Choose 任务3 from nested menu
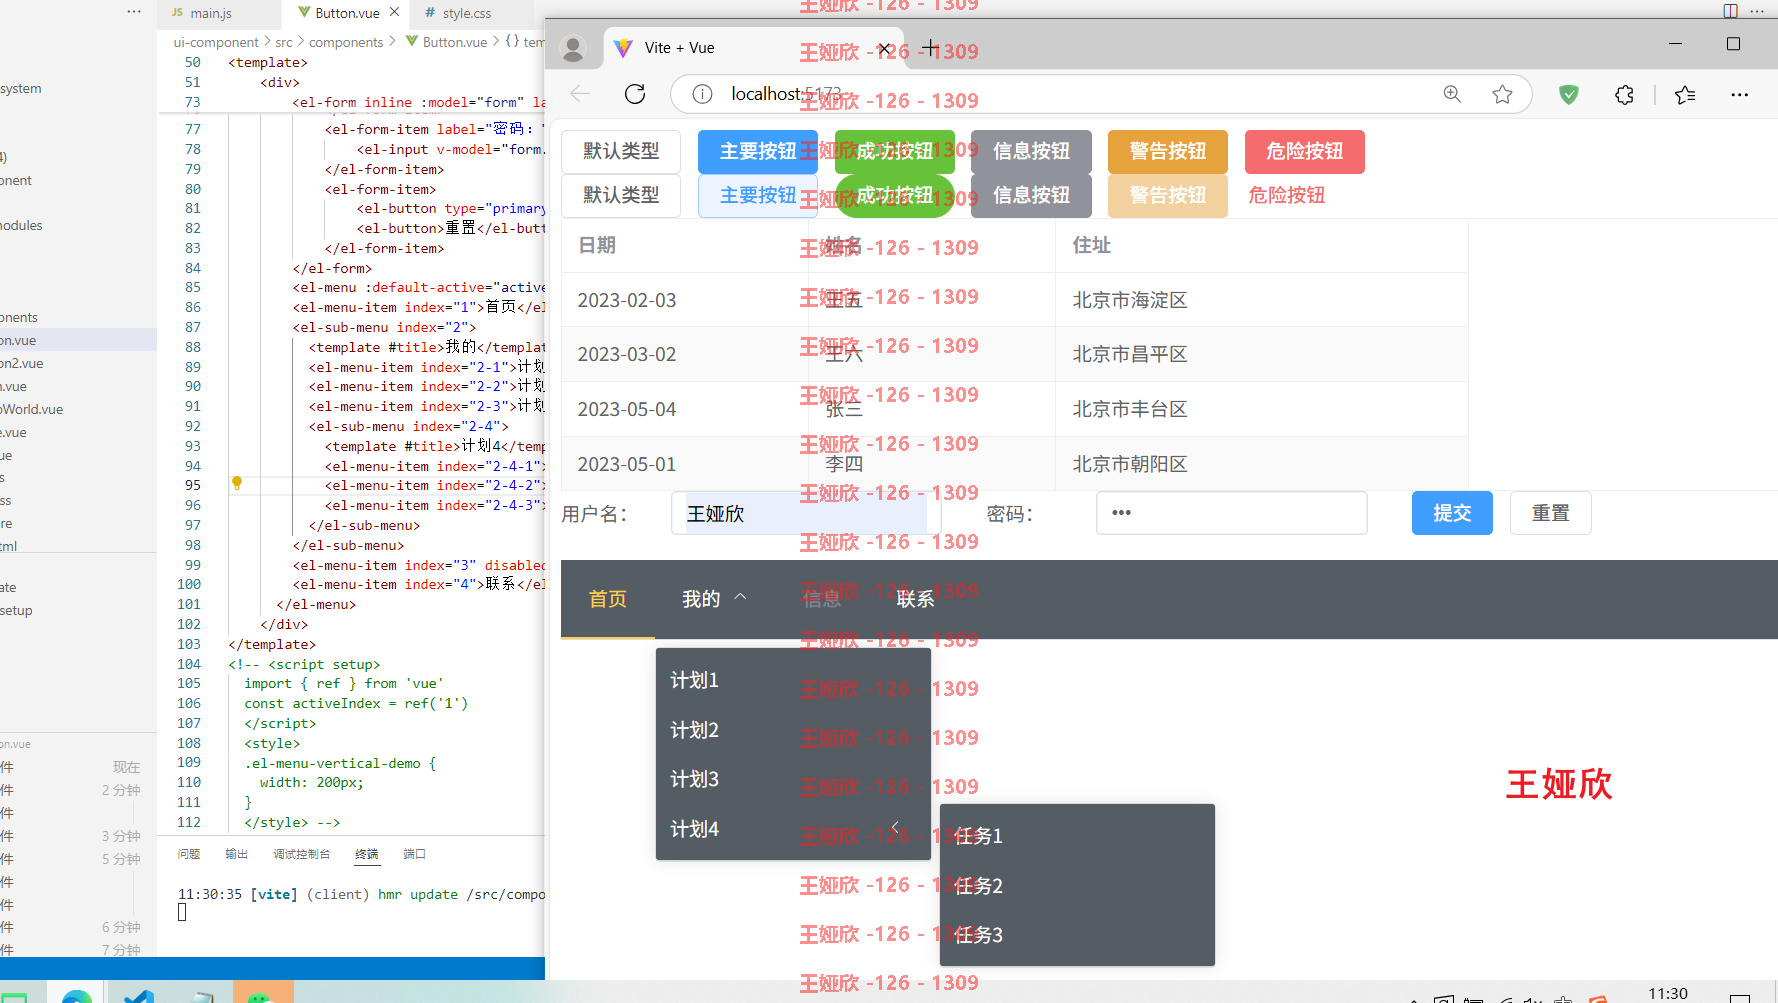This screenshot has height=1003, width=1778. pyautogui.click(x=1077, y=935)
